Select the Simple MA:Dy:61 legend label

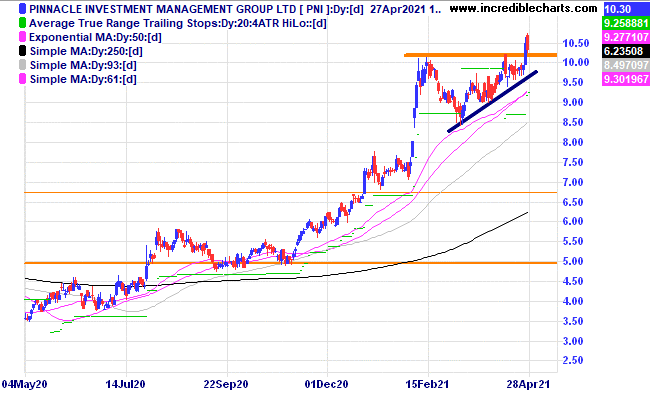click(83, 79)
